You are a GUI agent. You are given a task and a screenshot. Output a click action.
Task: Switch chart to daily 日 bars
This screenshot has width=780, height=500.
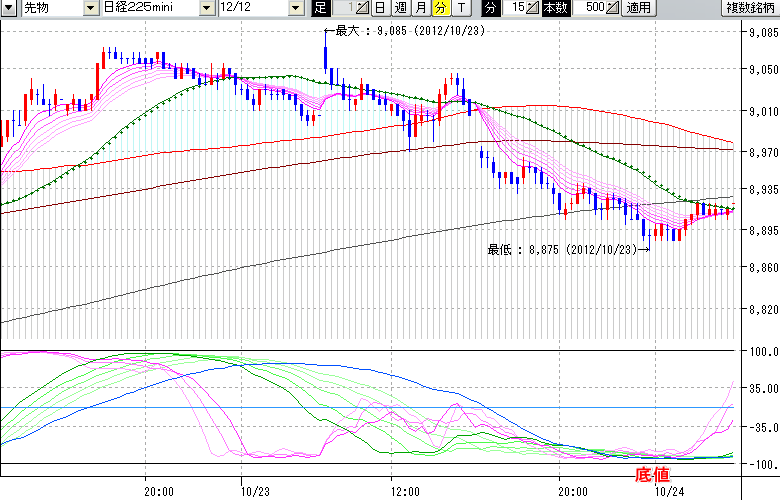coord(380,8)
